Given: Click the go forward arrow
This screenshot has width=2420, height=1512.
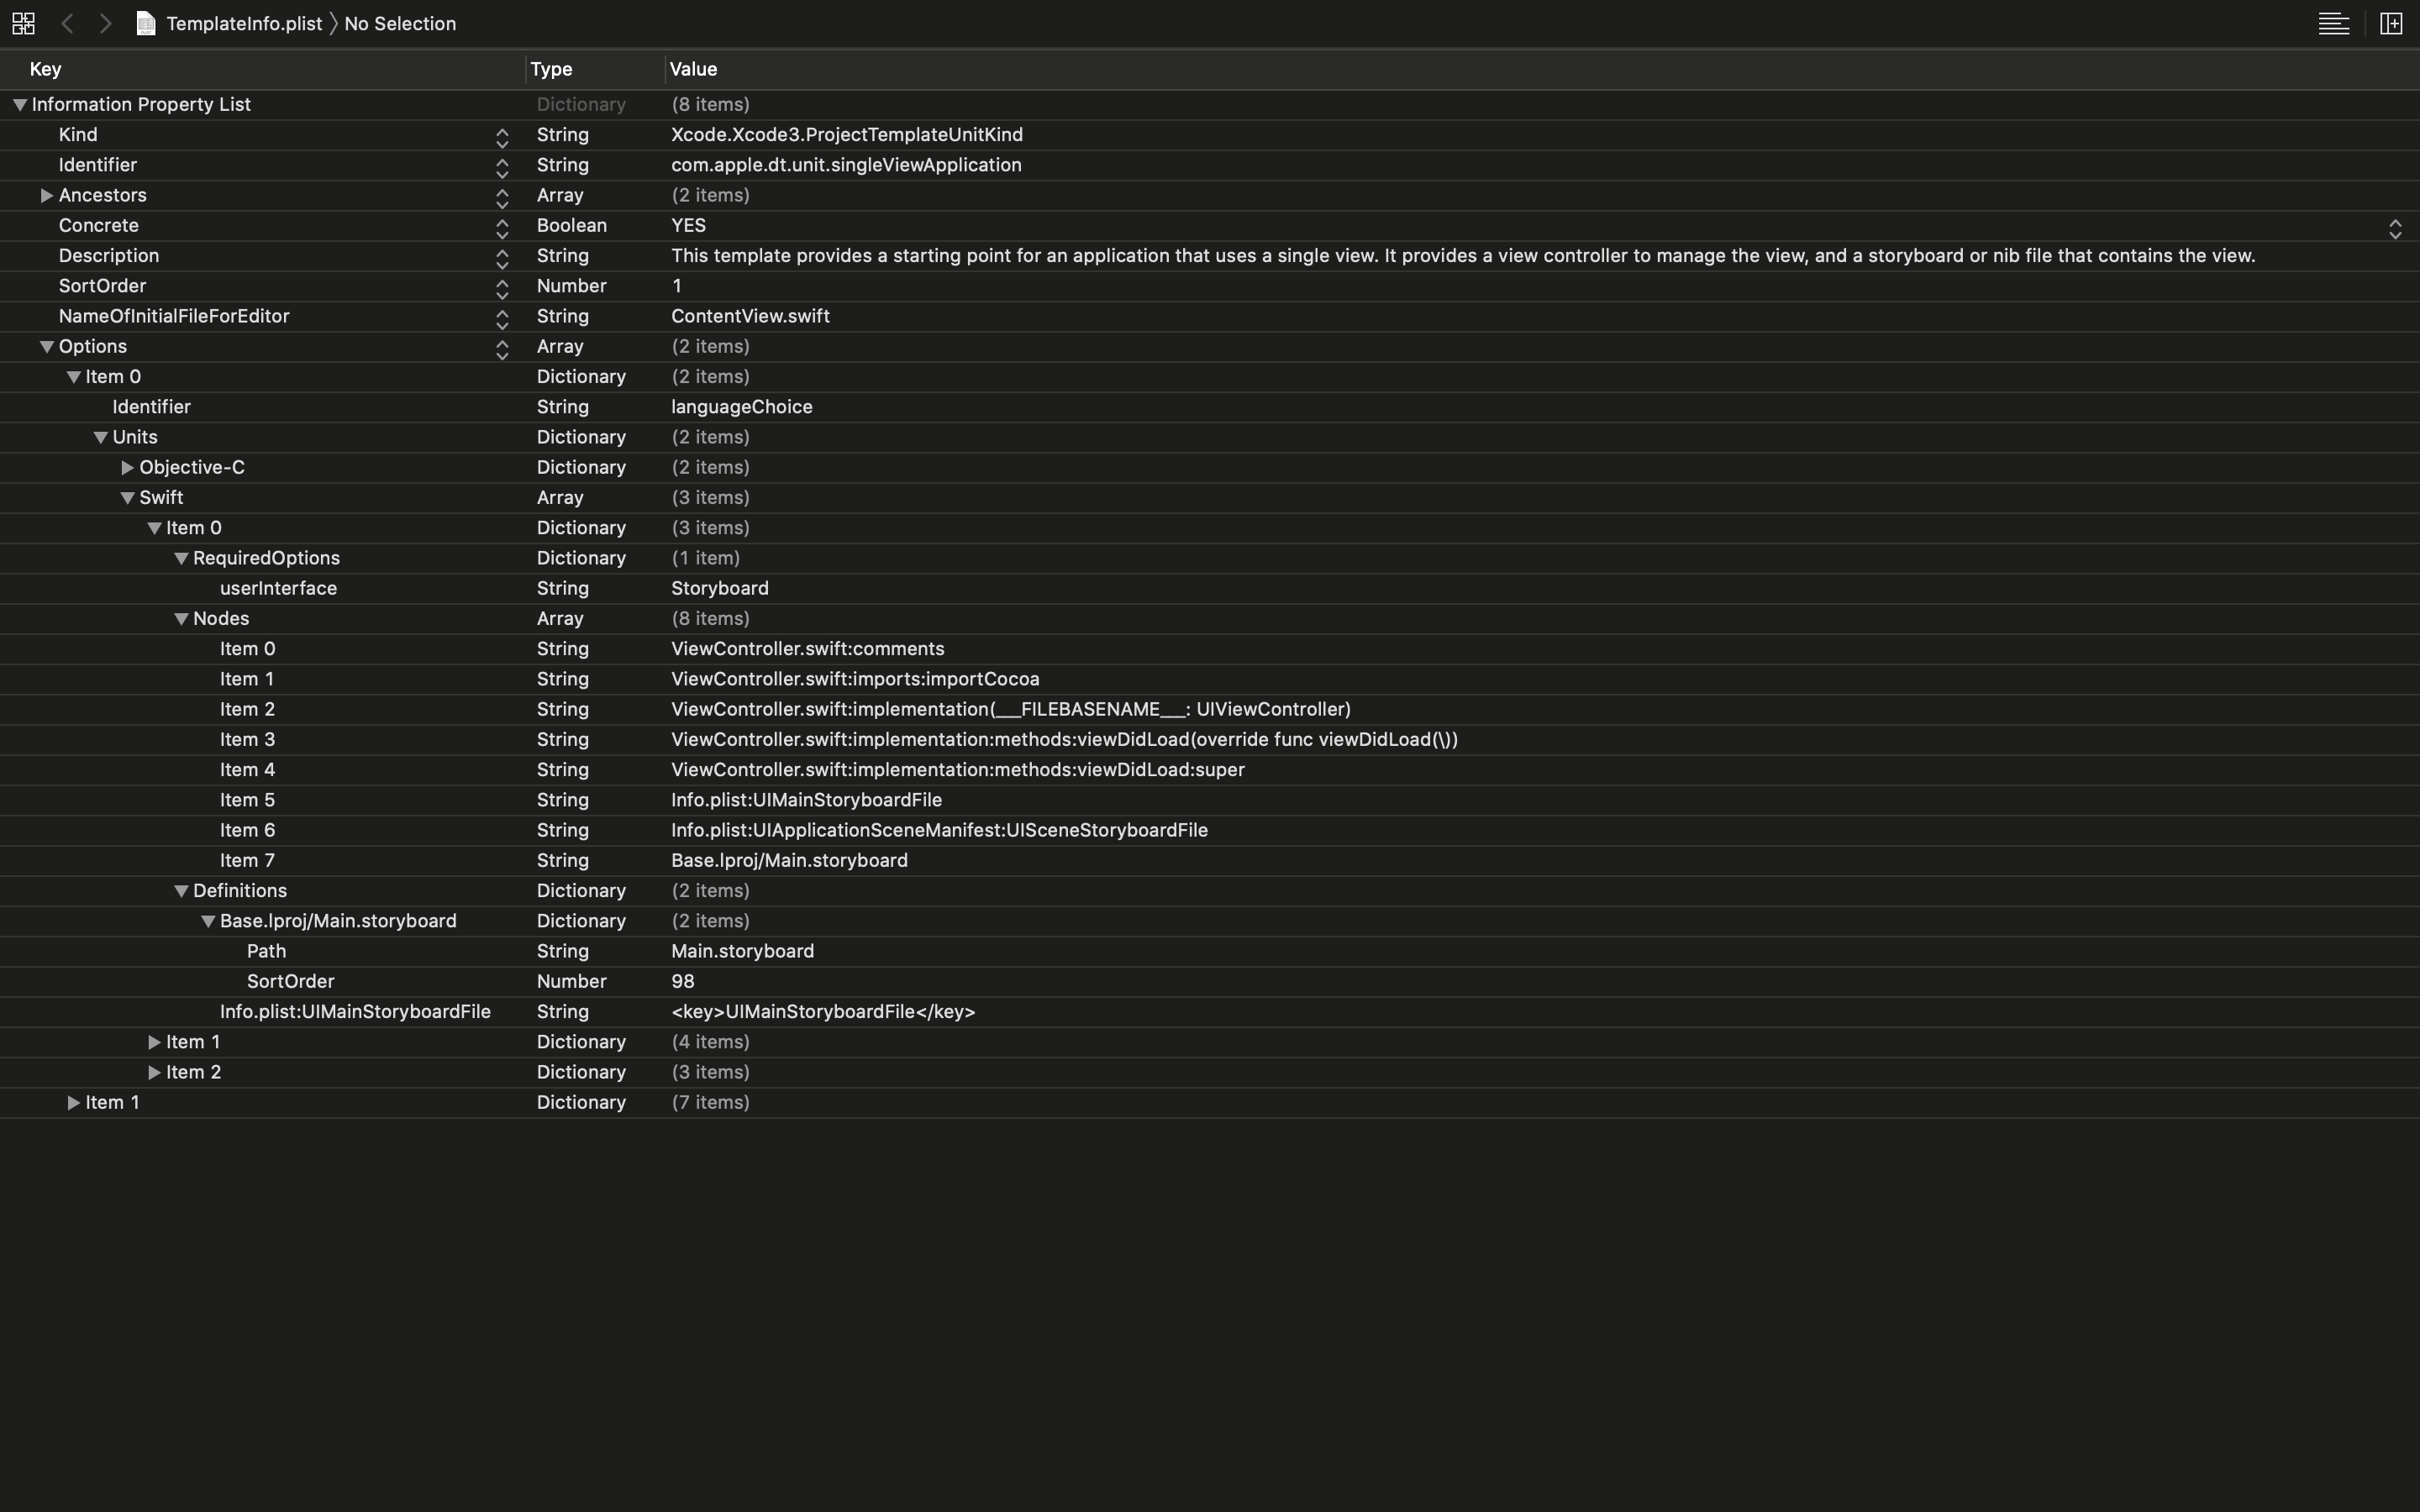Looking at the screenshot, I should (x=105, y=23).
